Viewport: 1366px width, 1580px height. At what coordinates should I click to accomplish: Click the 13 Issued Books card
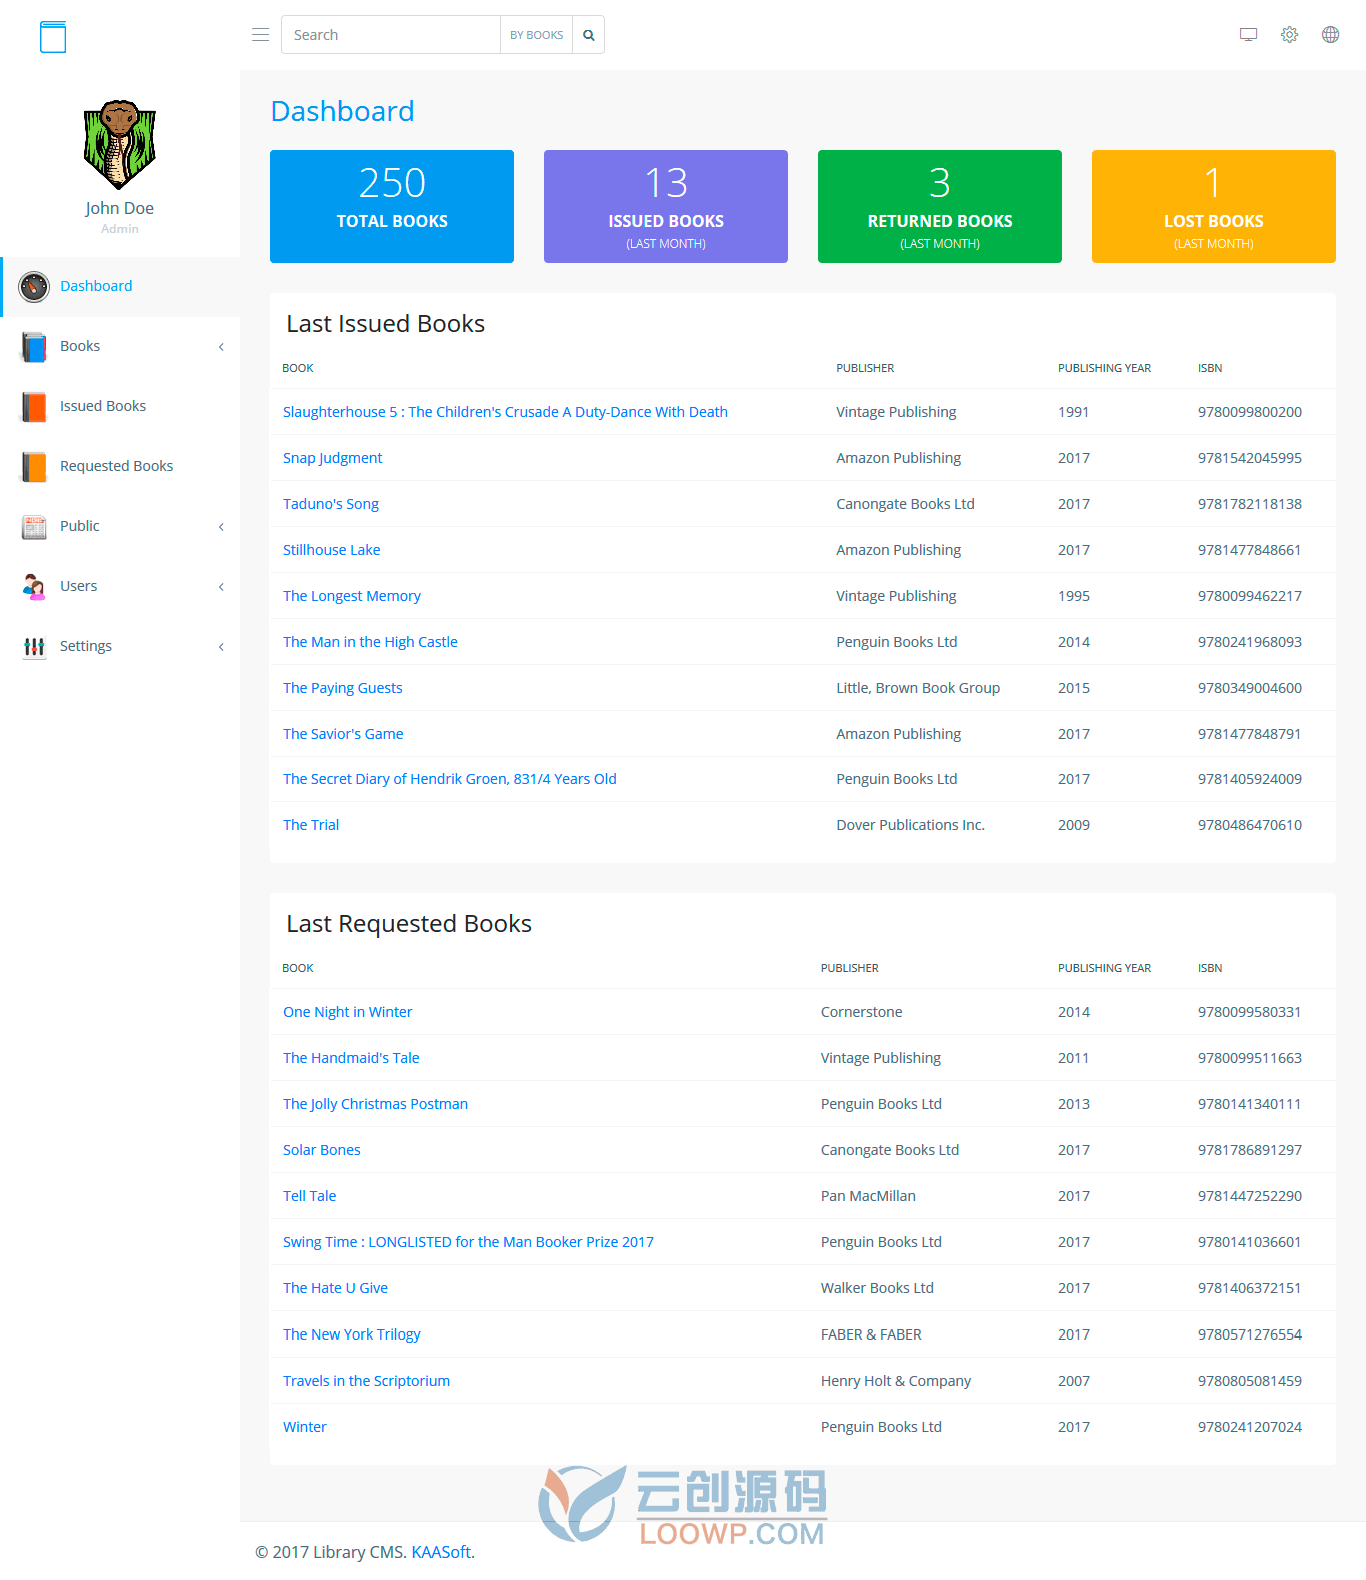coord(666,206)
